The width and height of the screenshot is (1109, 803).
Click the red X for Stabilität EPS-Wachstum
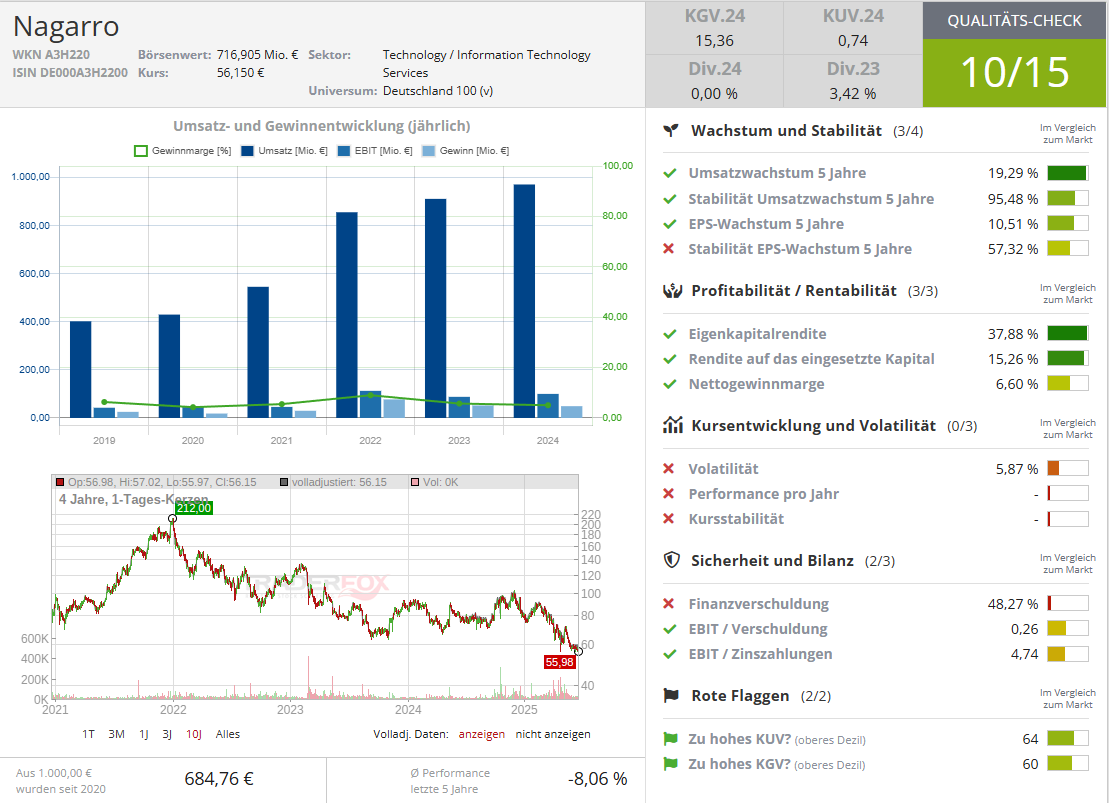[668, 249]
